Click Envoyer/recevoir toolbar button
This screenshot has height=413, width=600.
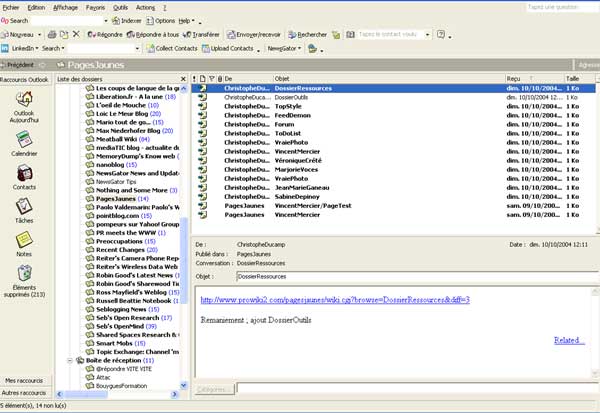click(257, 34)
